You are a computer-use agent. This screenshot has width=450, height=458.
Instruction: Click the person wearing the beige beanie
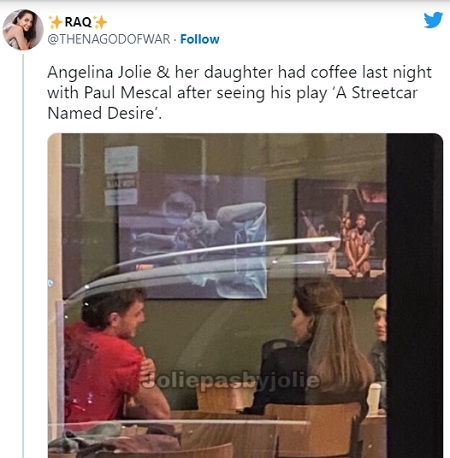[378, 337]
